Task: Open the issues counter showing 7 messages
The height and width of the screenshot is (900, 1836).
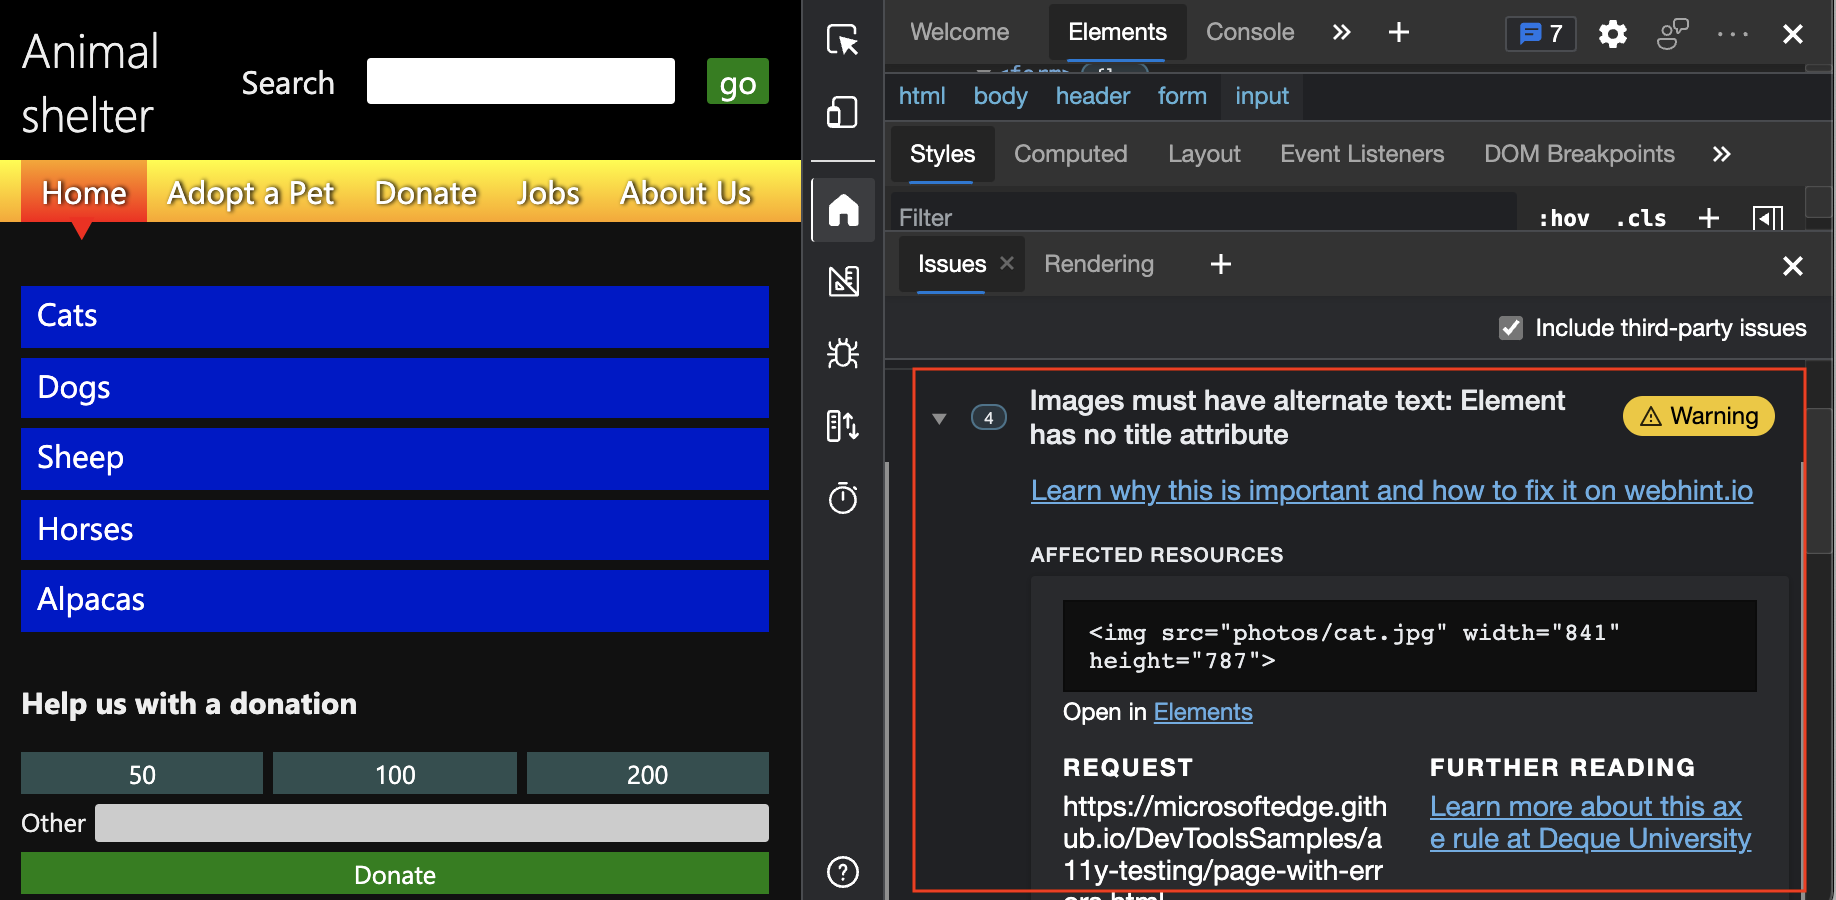Action: [1540, 33]
